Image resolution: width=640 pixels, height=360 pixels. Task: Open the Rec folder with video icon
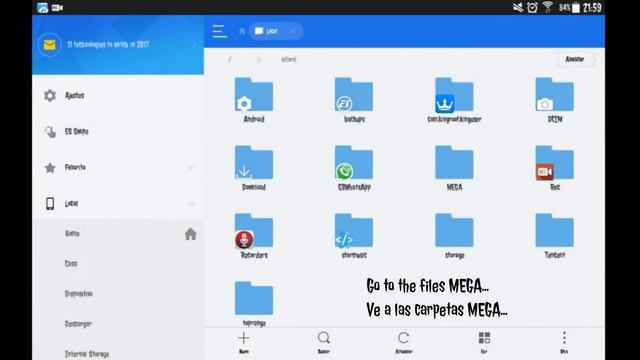(x=555, y=168)
